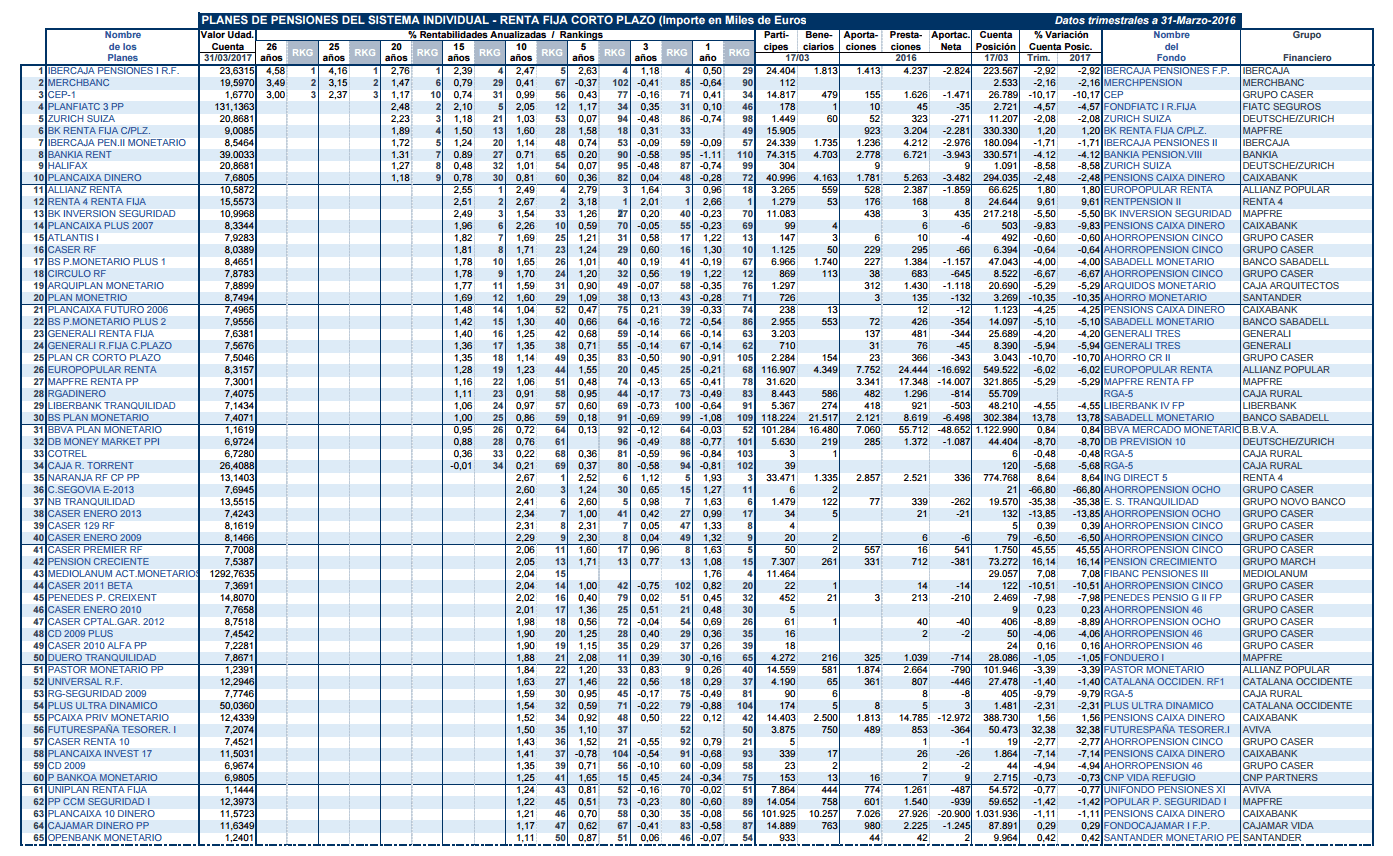1393x856 pixels.
Task: Click the '20 años' column header
Action: 396,52
